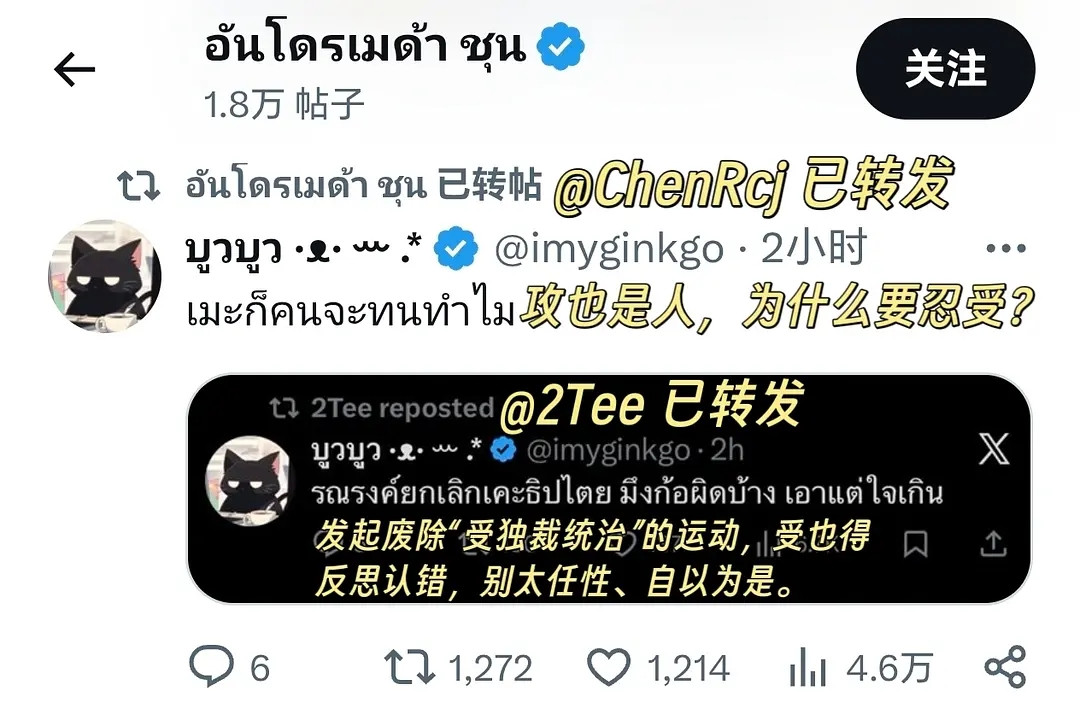Tap the 关注 follow button
Screen dimensions: 1080x726
click(945, 69)
